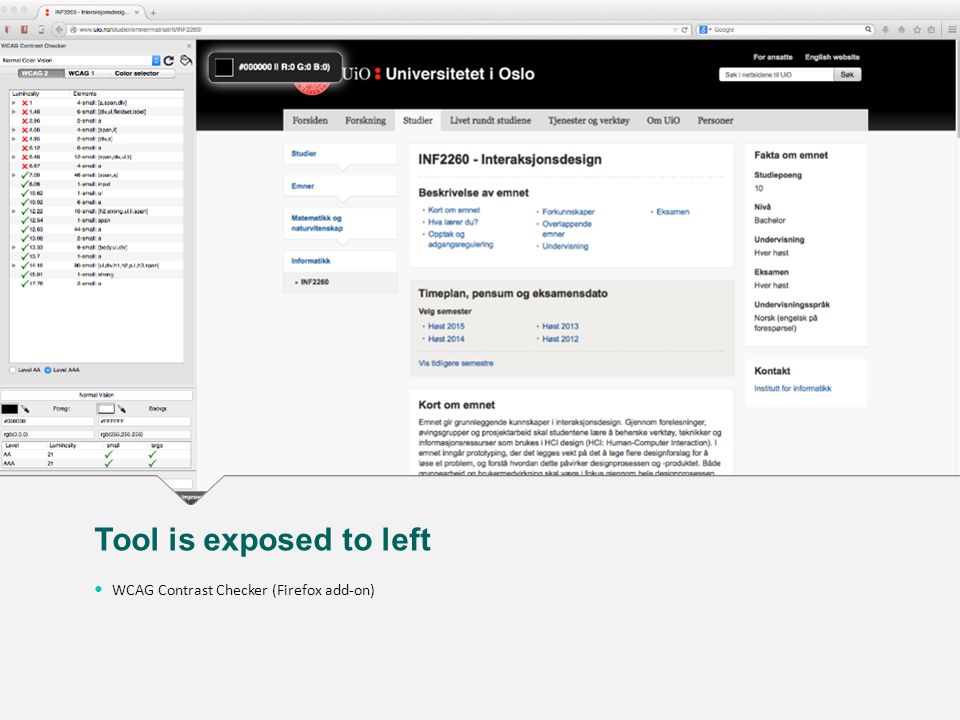Screen dimensions: 960x720
Task: Open the Personer navigation tab
Action: [x=715, y=121]
